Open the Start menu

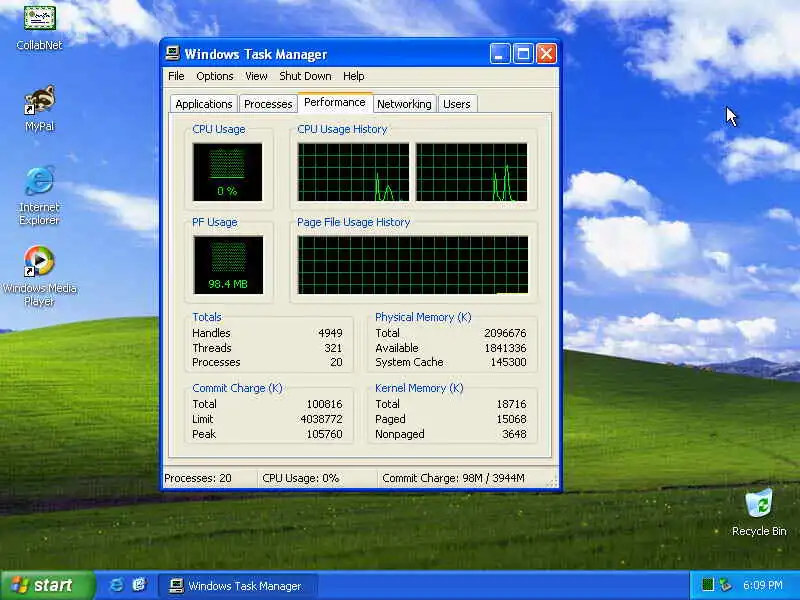pos(47,585)
